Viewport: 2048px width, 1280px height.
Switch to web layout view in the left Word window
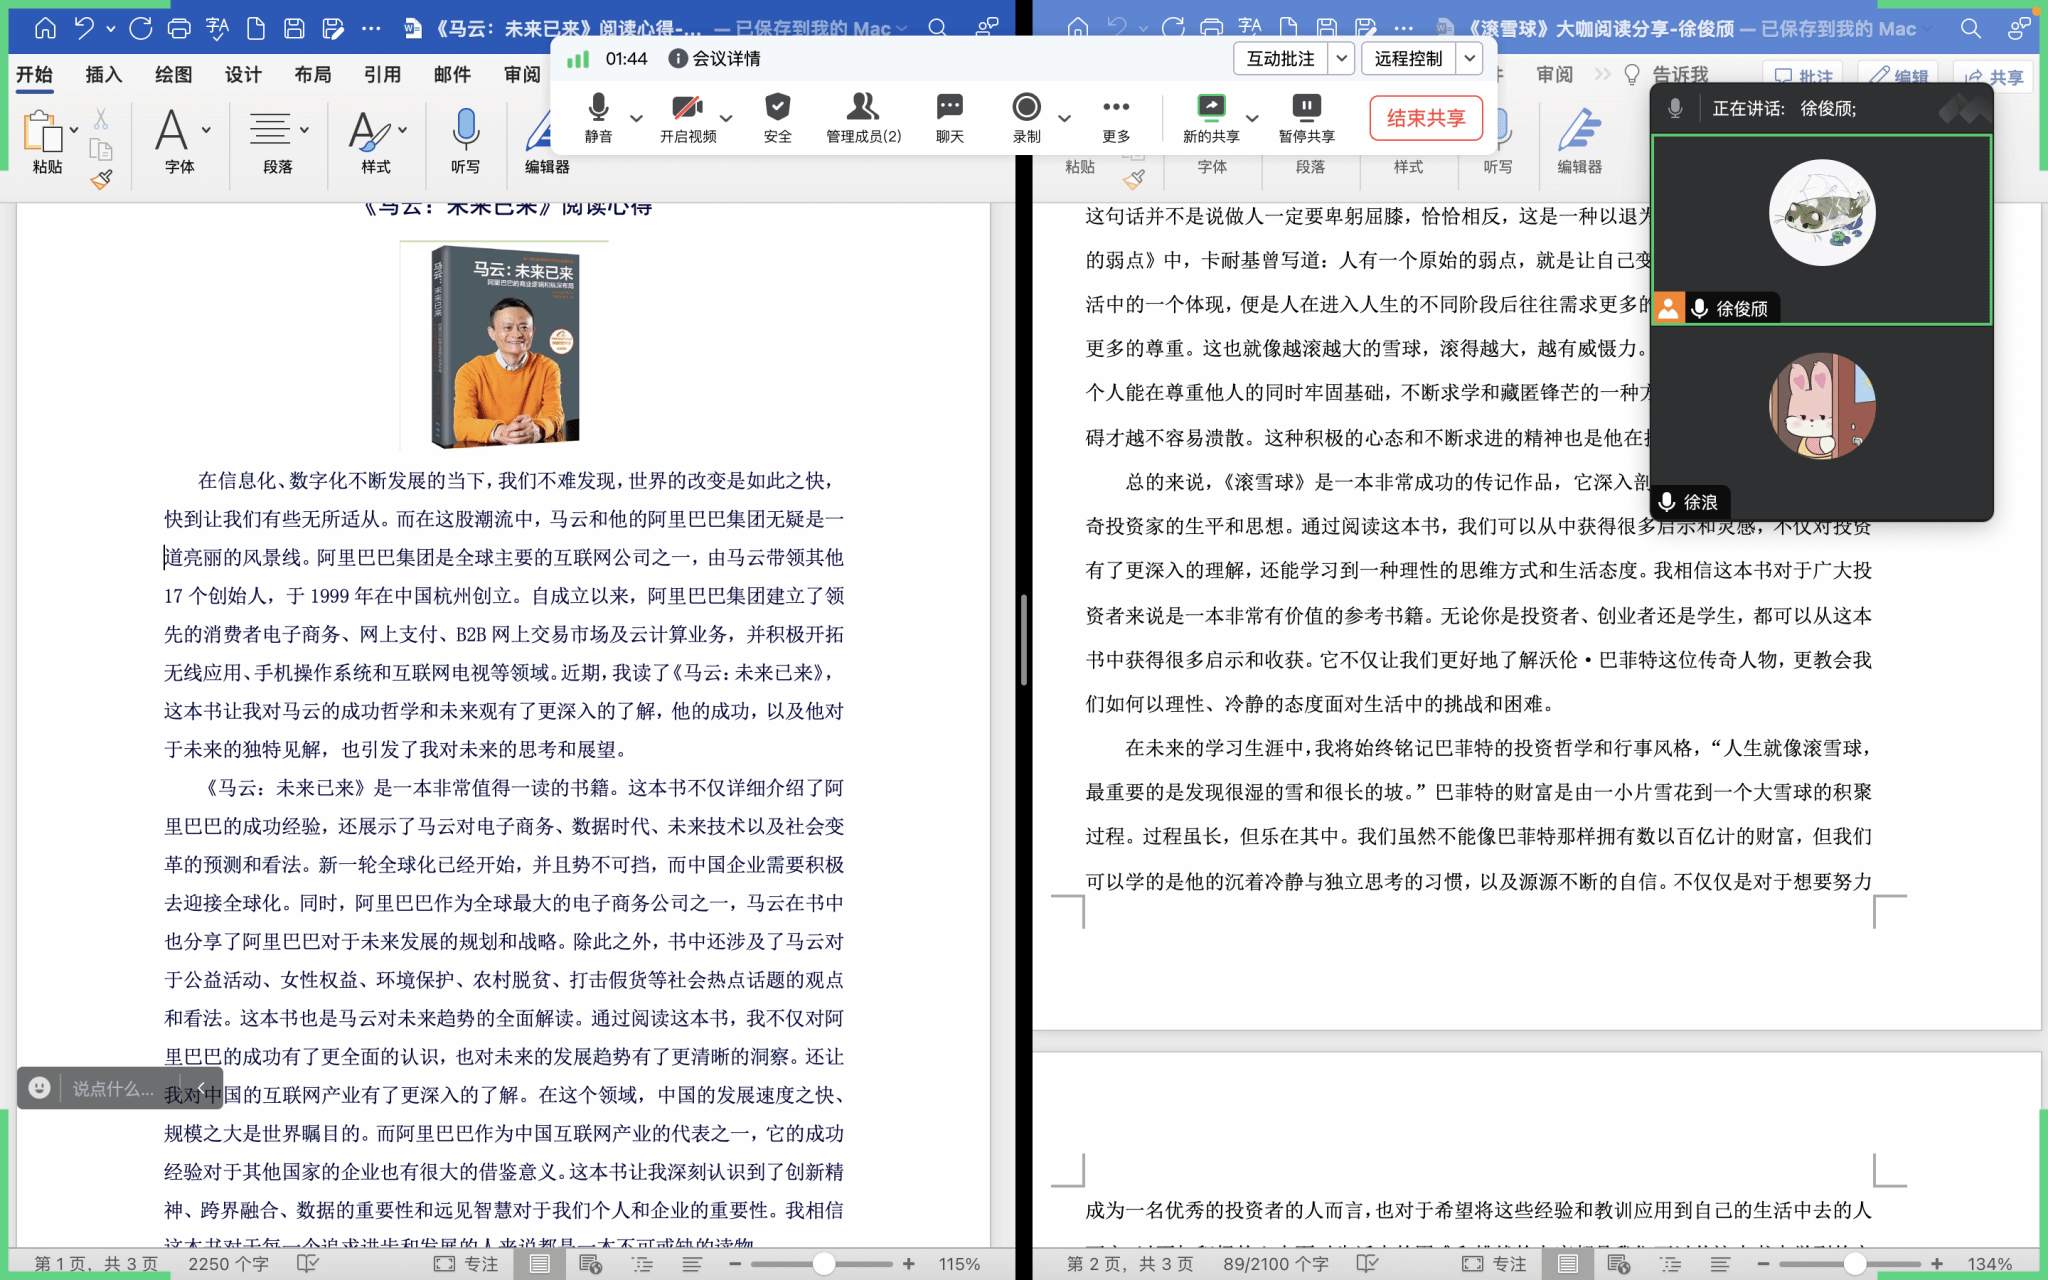pyautogui.click(x=590, y=1264)
